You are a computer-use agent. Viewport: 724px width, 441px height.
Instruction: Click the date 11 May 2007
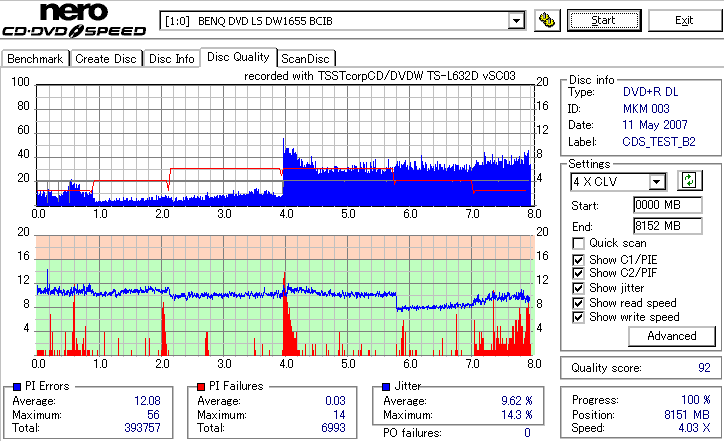click(x=655, y=125)
